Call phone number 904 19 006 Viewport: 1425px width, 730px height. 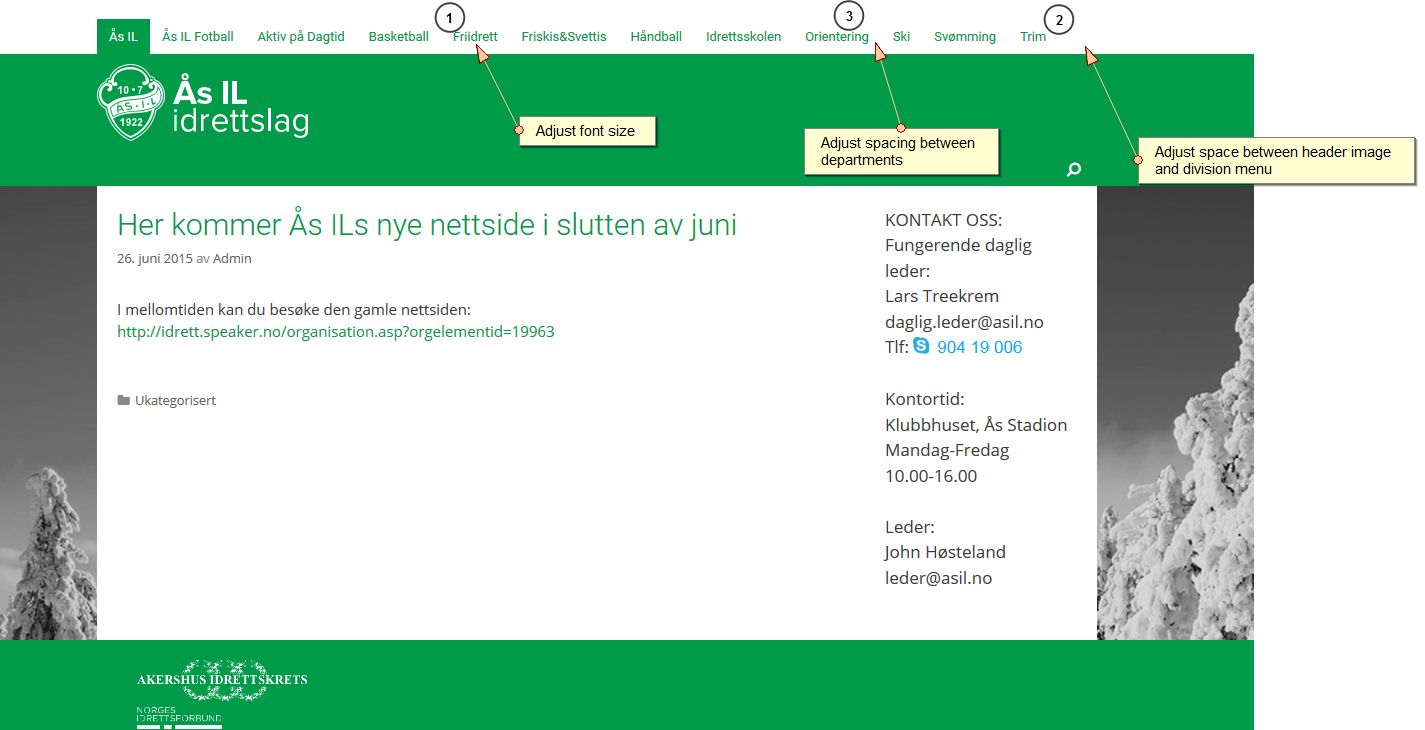pos(979,348)
